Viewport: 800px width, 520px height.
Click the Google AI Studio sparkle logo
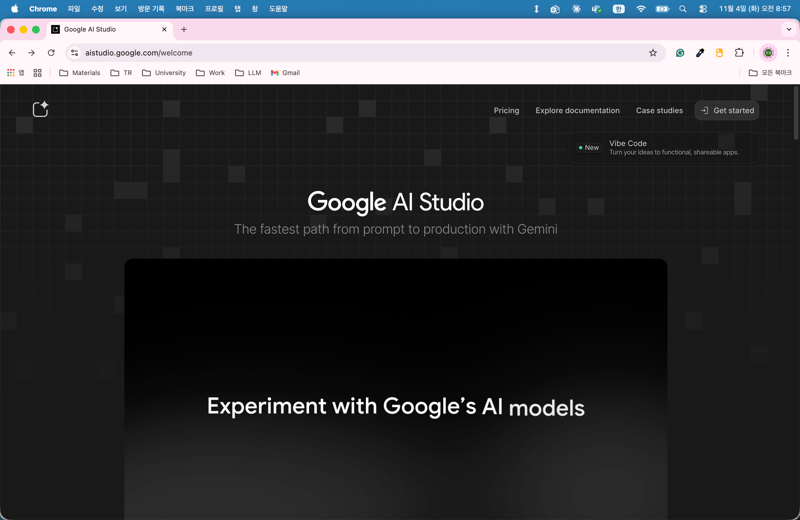pyautogui.click(x=40, y=109)
